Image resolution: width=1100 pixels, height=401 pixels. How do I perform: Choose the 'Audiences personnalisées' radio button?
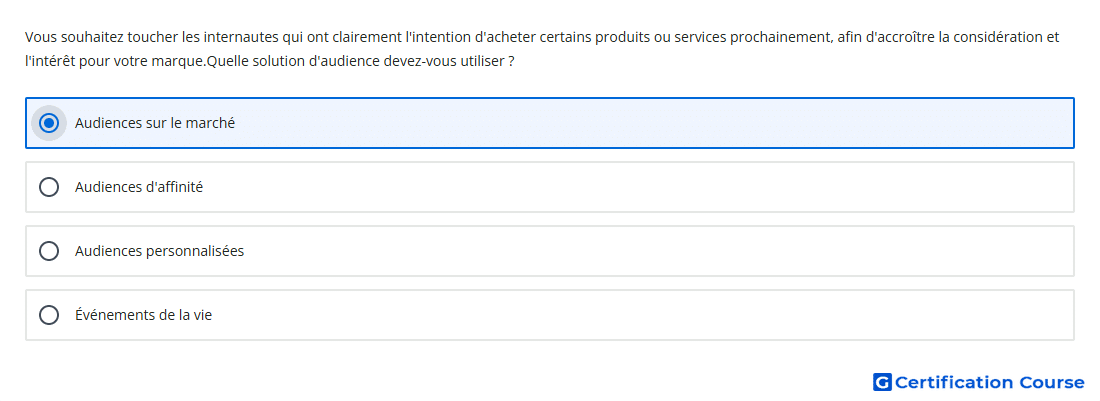point(48,251)
